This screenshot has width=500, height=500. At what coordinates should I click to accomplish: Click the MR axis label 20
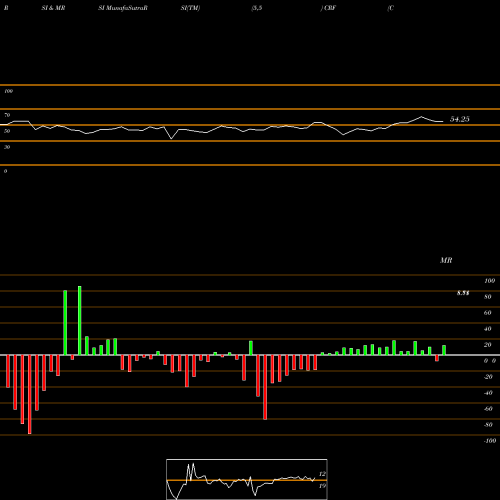click(487, 345)
